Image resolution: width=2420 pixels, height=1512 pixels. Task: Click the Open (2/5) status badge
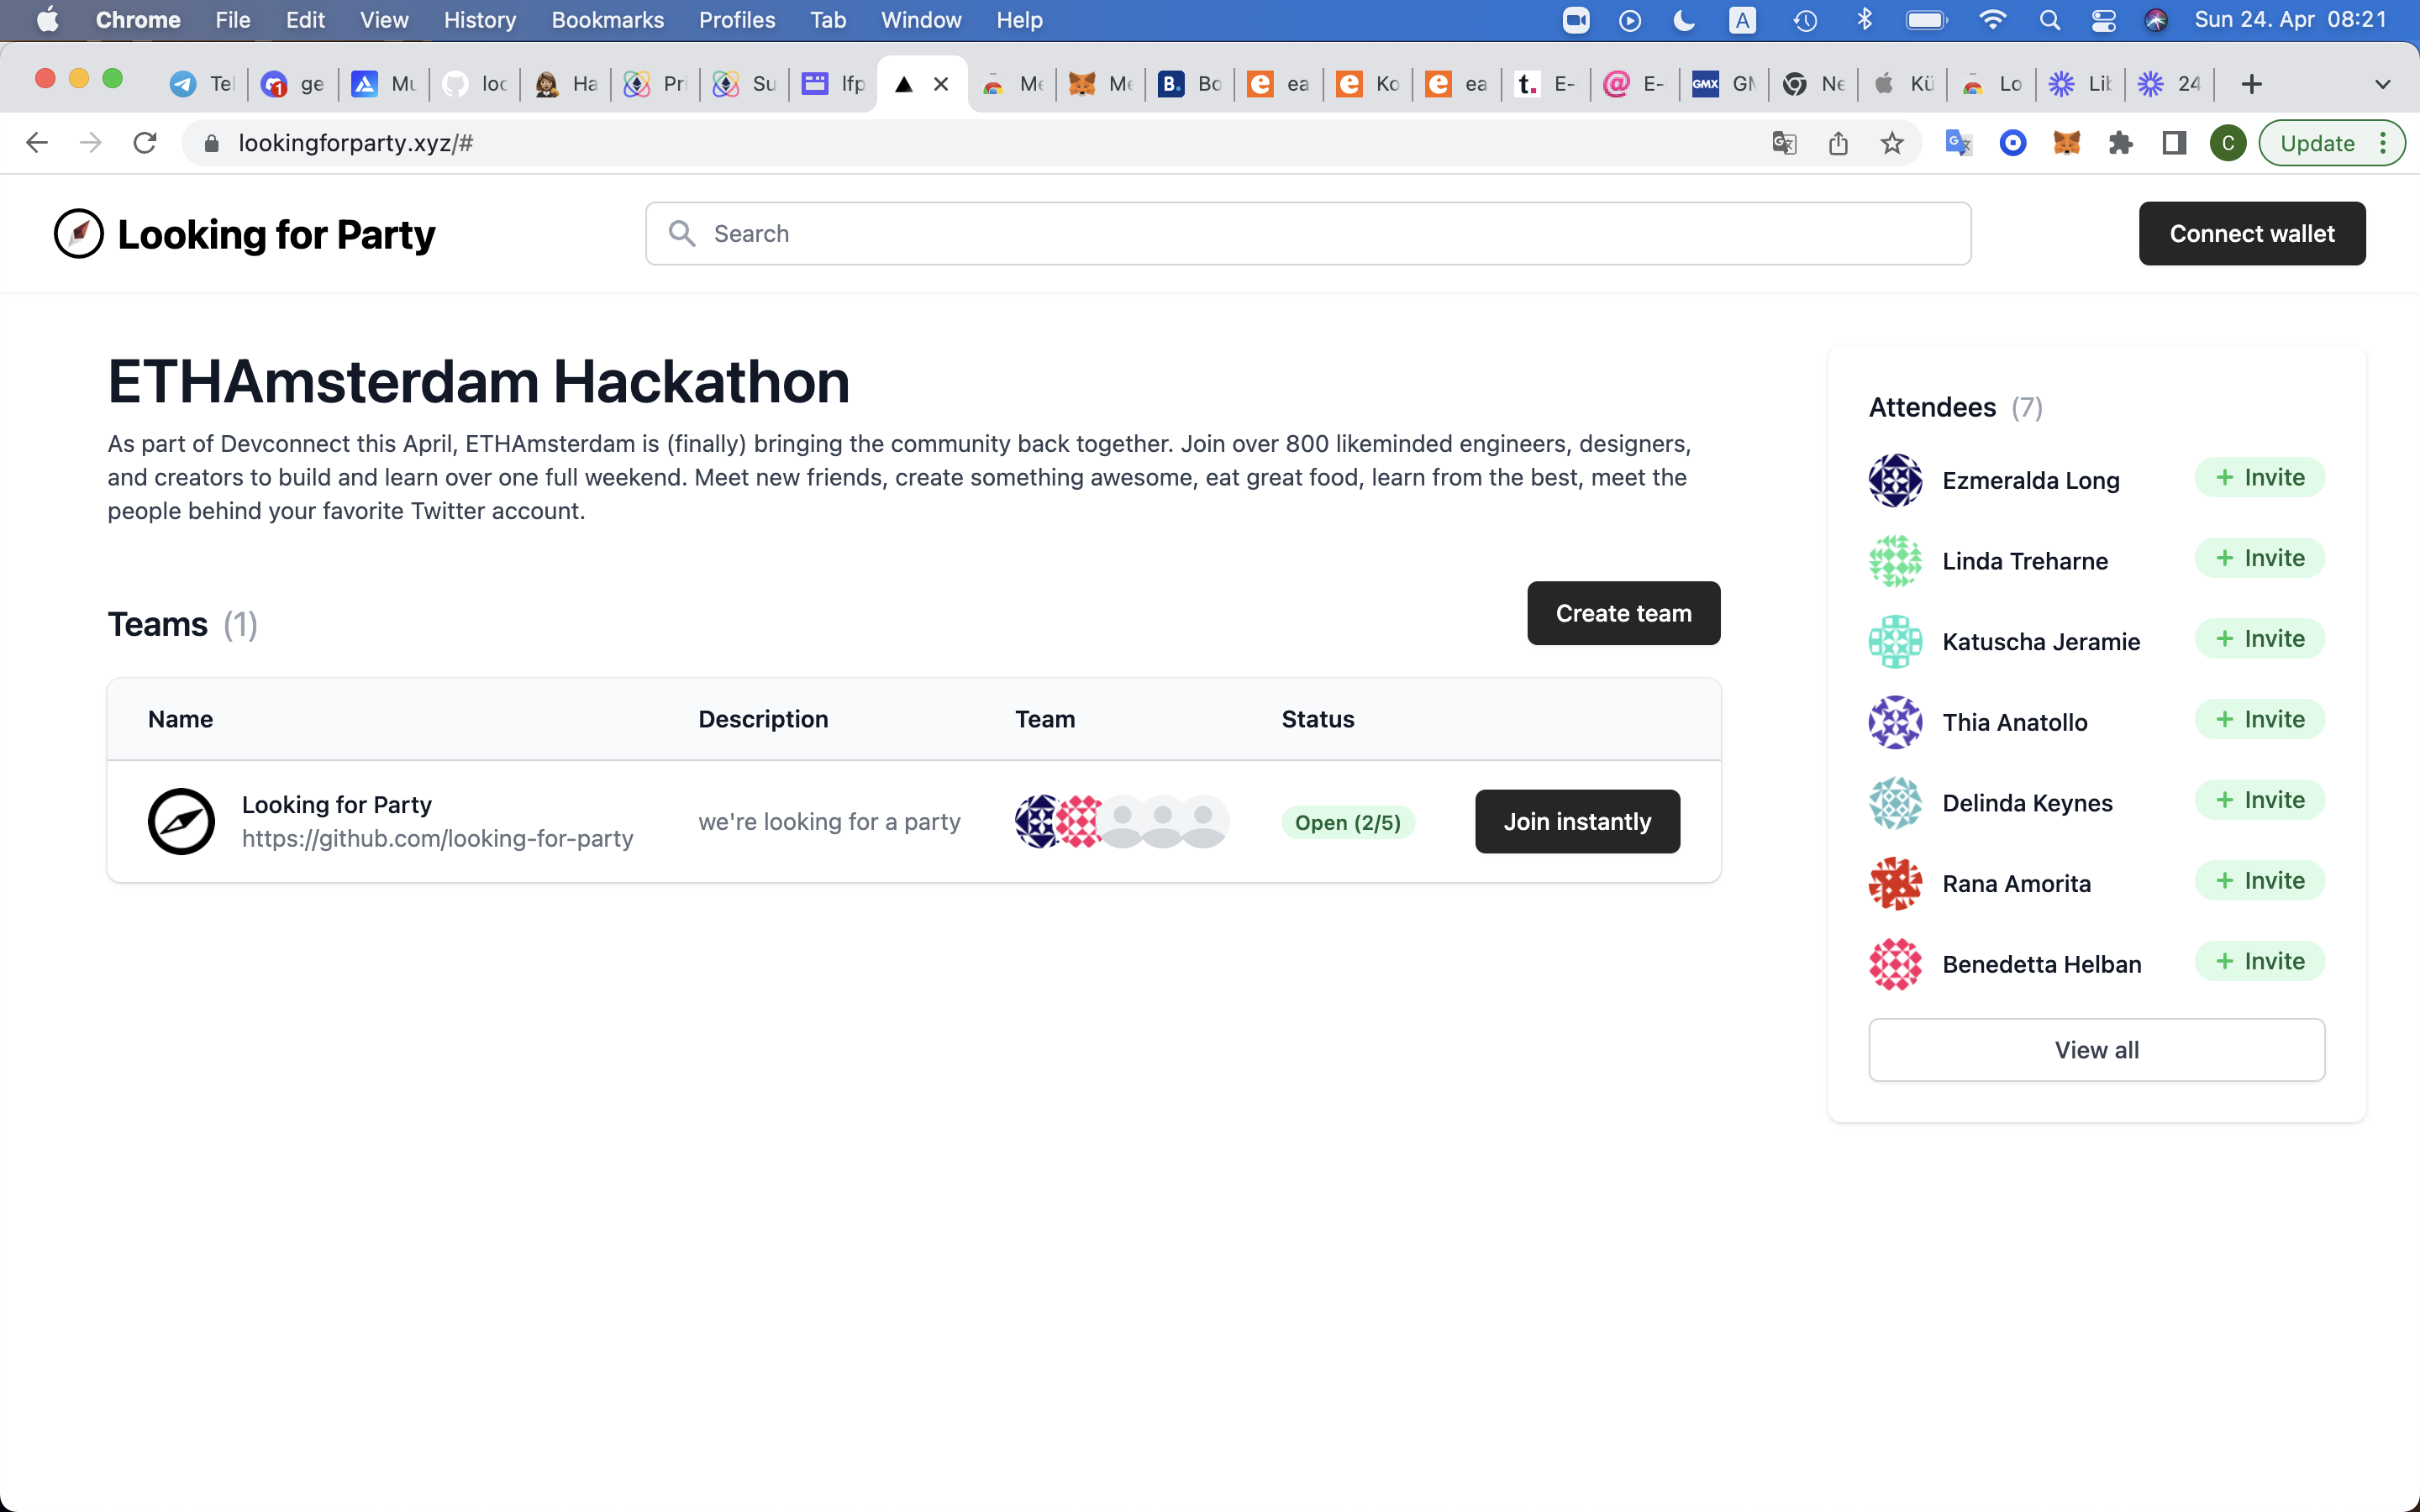[1347, 823]
